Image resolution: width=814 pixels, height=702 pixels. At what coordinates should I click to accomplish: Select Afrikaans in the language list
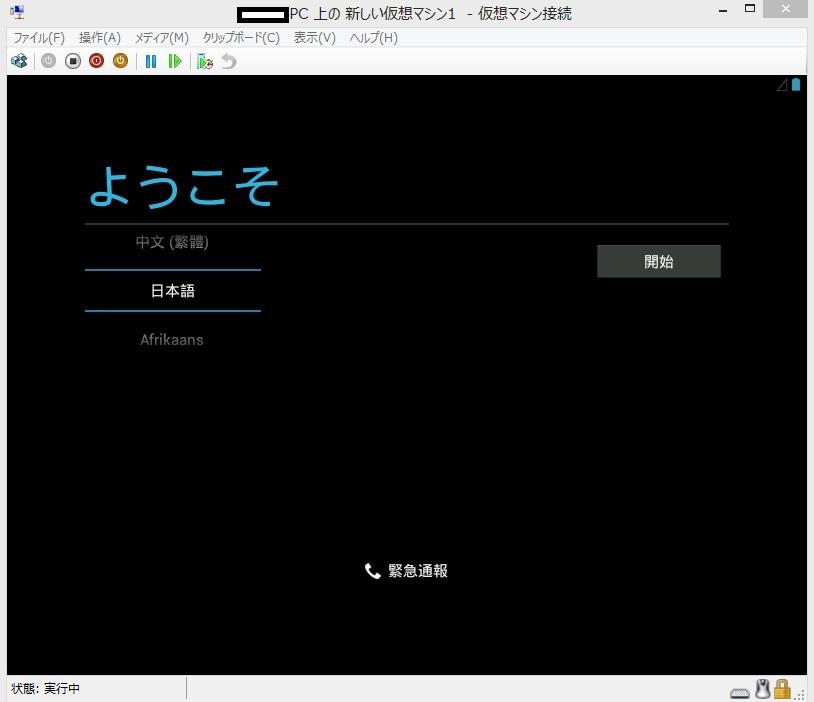pyautogui.click(x=172, y=340)
